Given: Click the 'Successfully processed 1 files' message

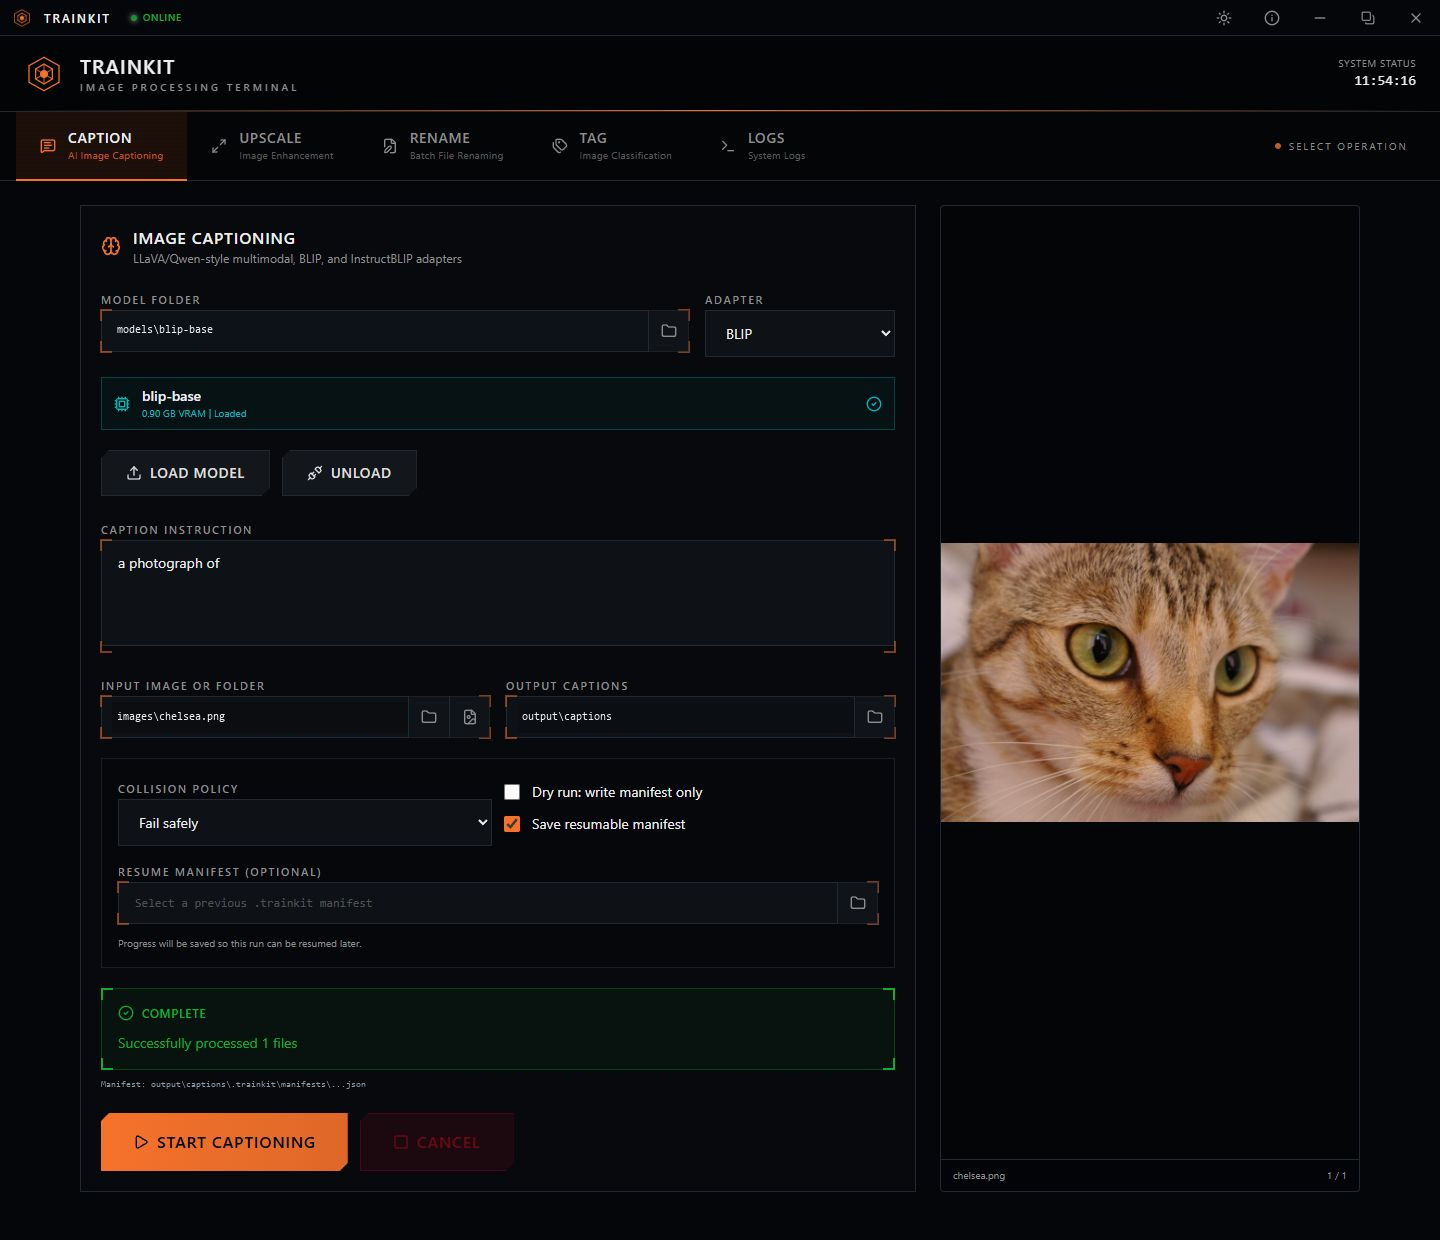Looking at the screenshot, I should coord(208,1043).
